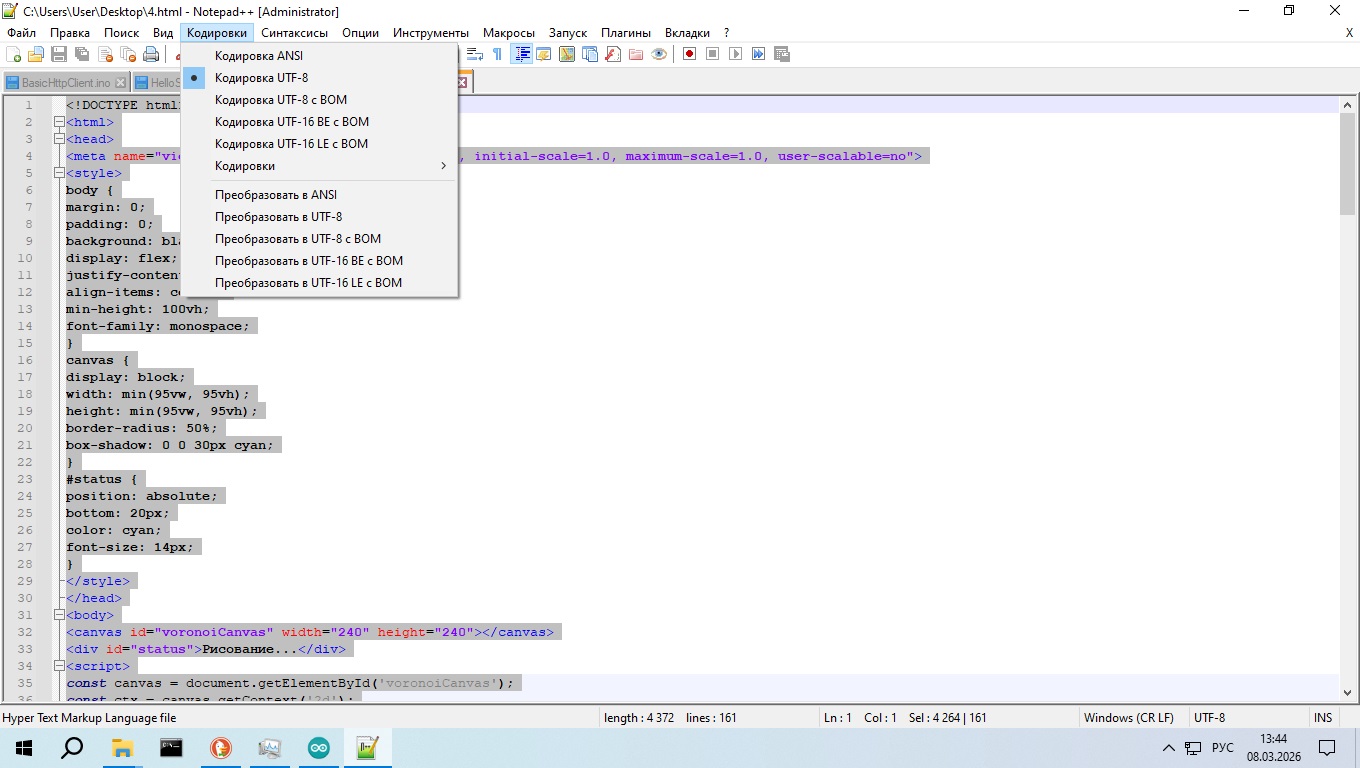Collapse the html tag fold marker
1360x768 pixels.
click(59, 122)
